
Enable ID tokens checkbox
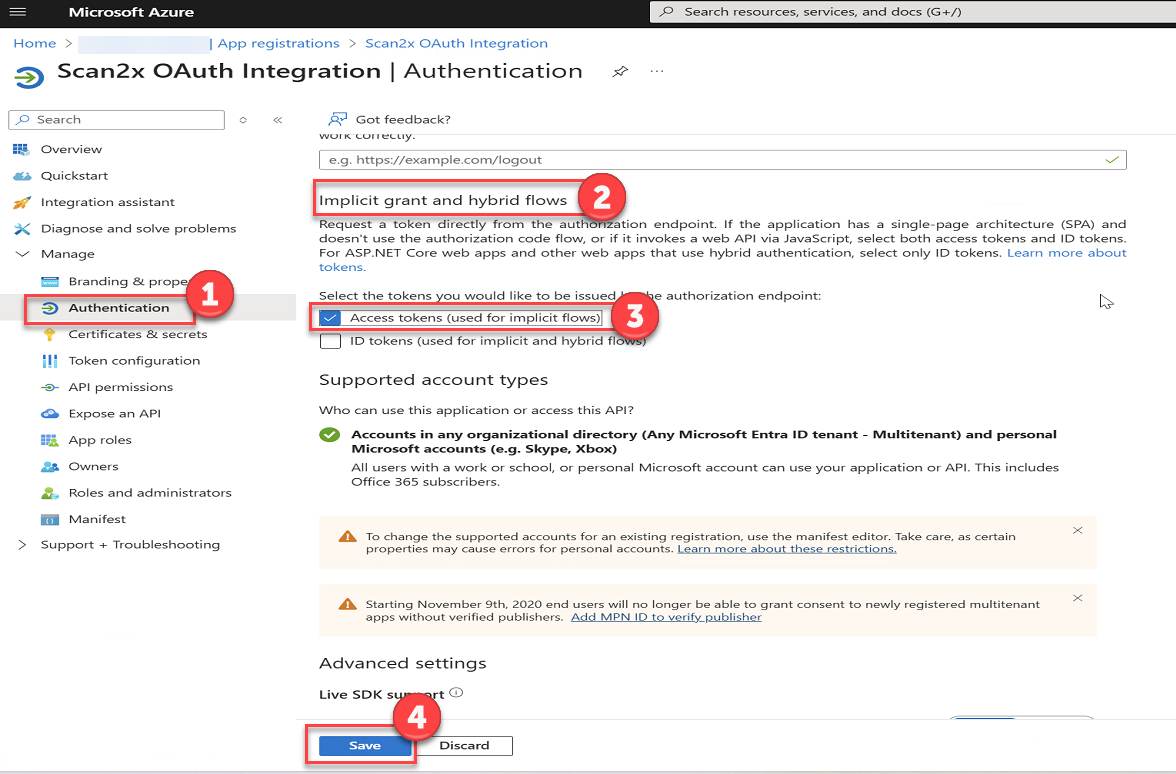click(330, 341)
